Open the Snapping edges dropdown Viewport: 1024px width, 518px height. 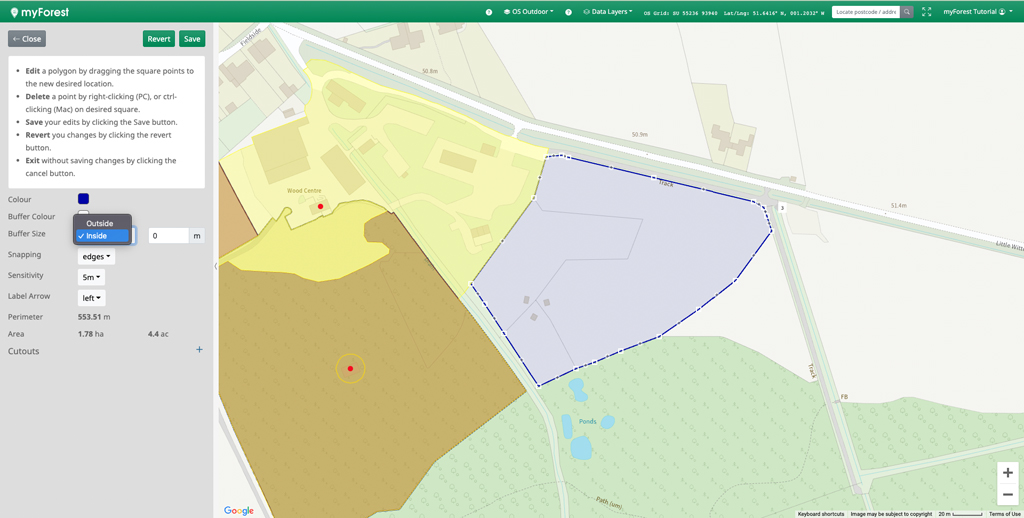(96, 256)
